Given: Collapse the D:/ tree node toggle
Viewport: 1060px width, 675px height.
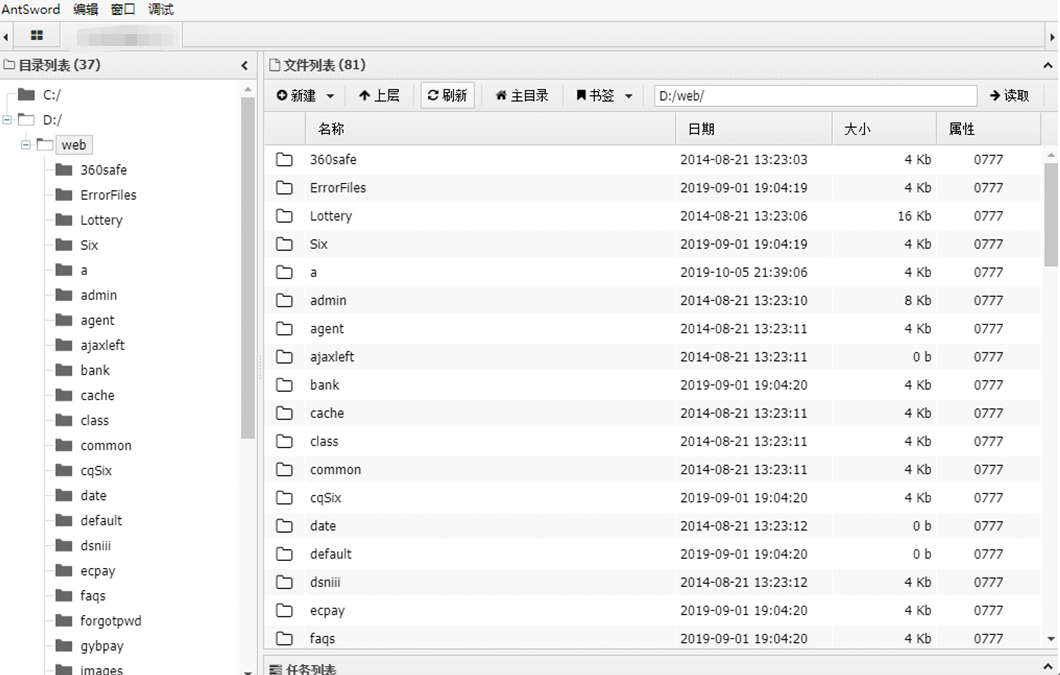Looking at the screenshot, I should [7, 120].
